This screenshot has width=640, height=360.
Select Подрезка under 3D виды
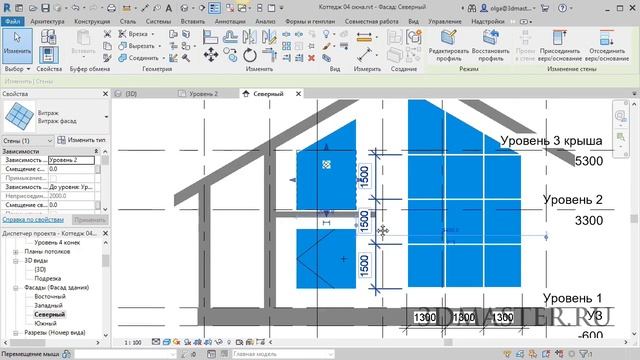tap(47, 279)
